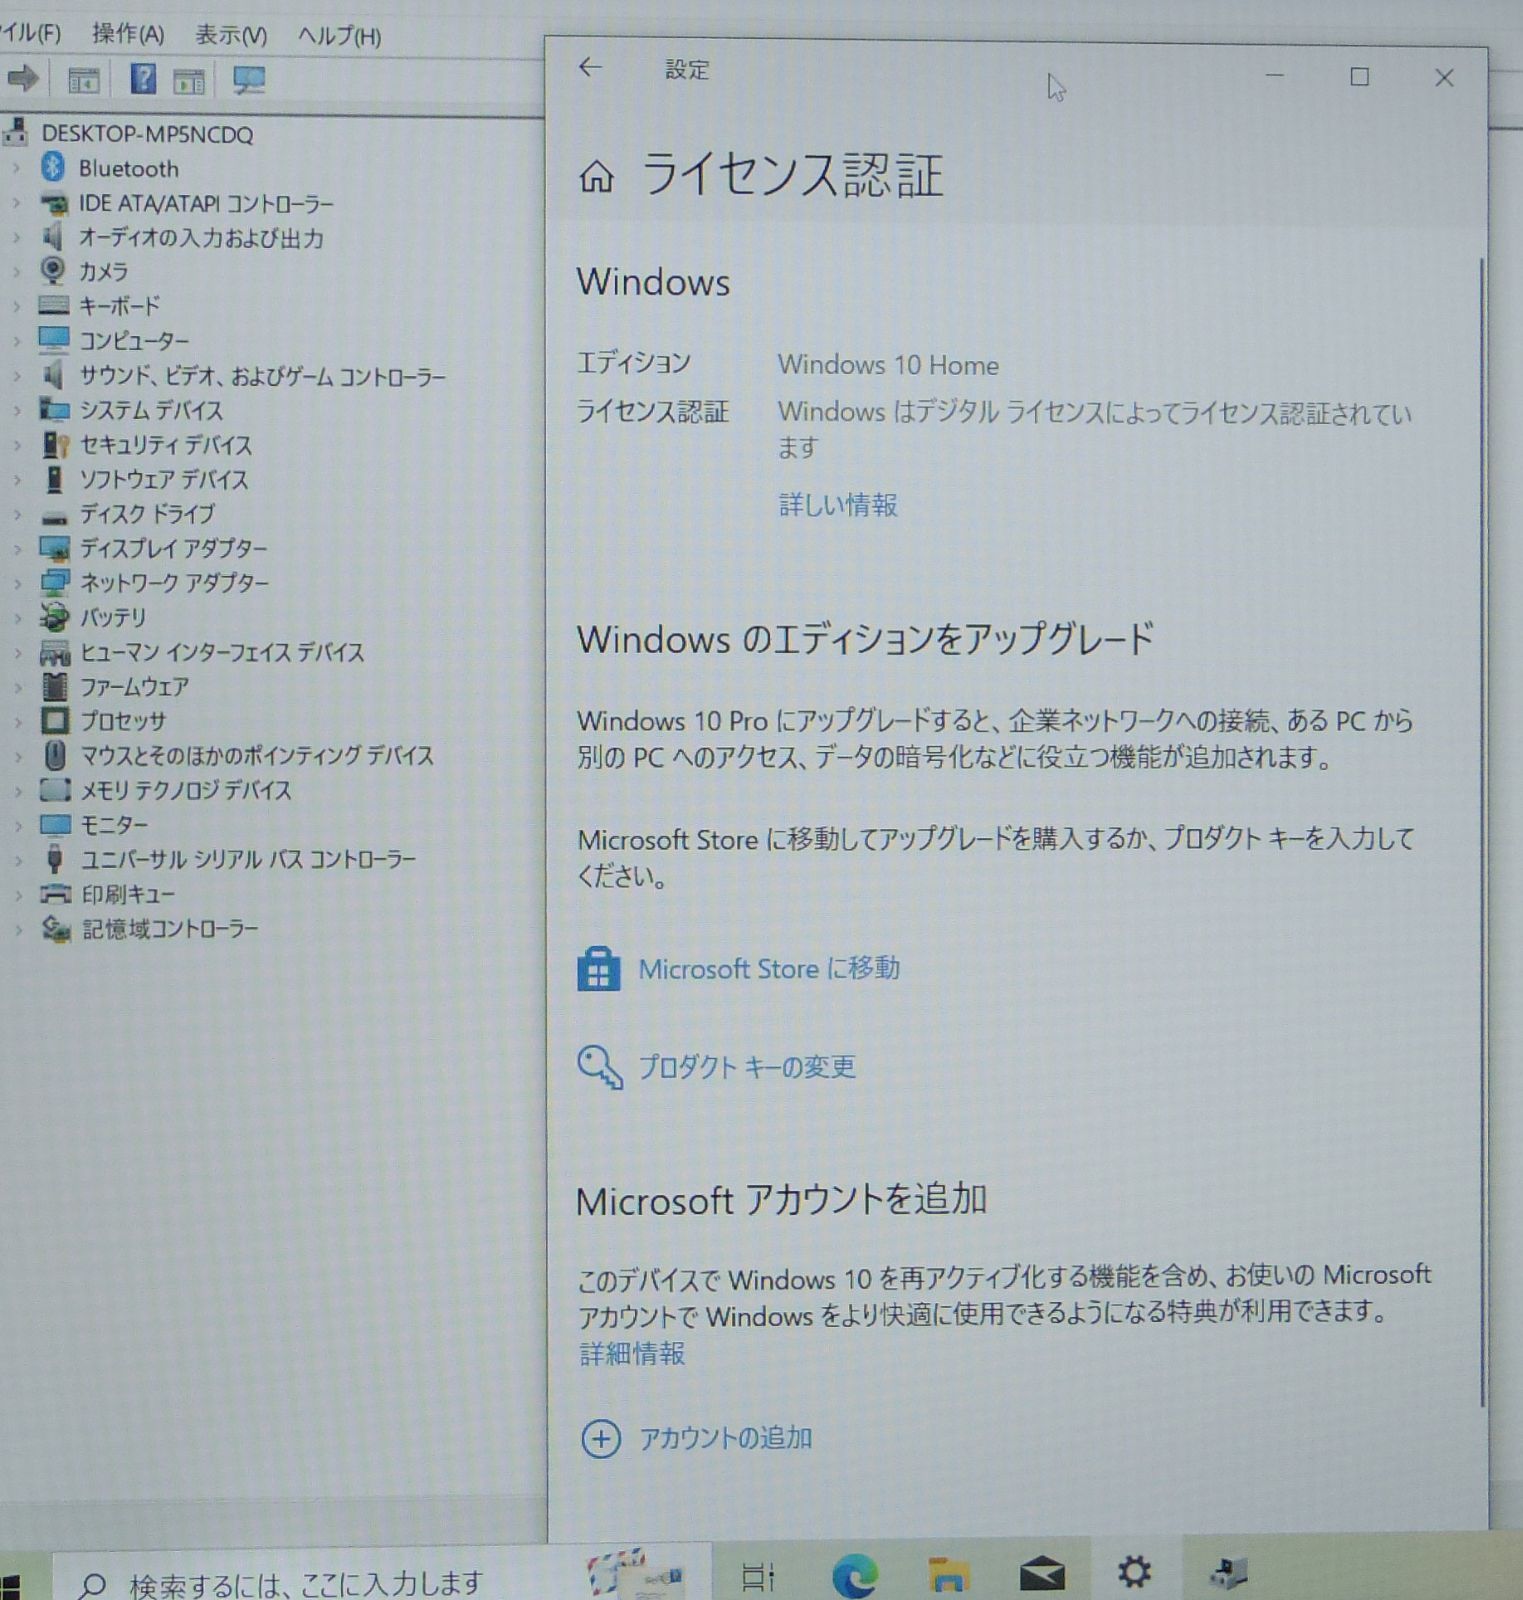Click the Settings window vertical scrollbar
The width and height of the screenshot is (1523, 1600).
coord(1481,830)
